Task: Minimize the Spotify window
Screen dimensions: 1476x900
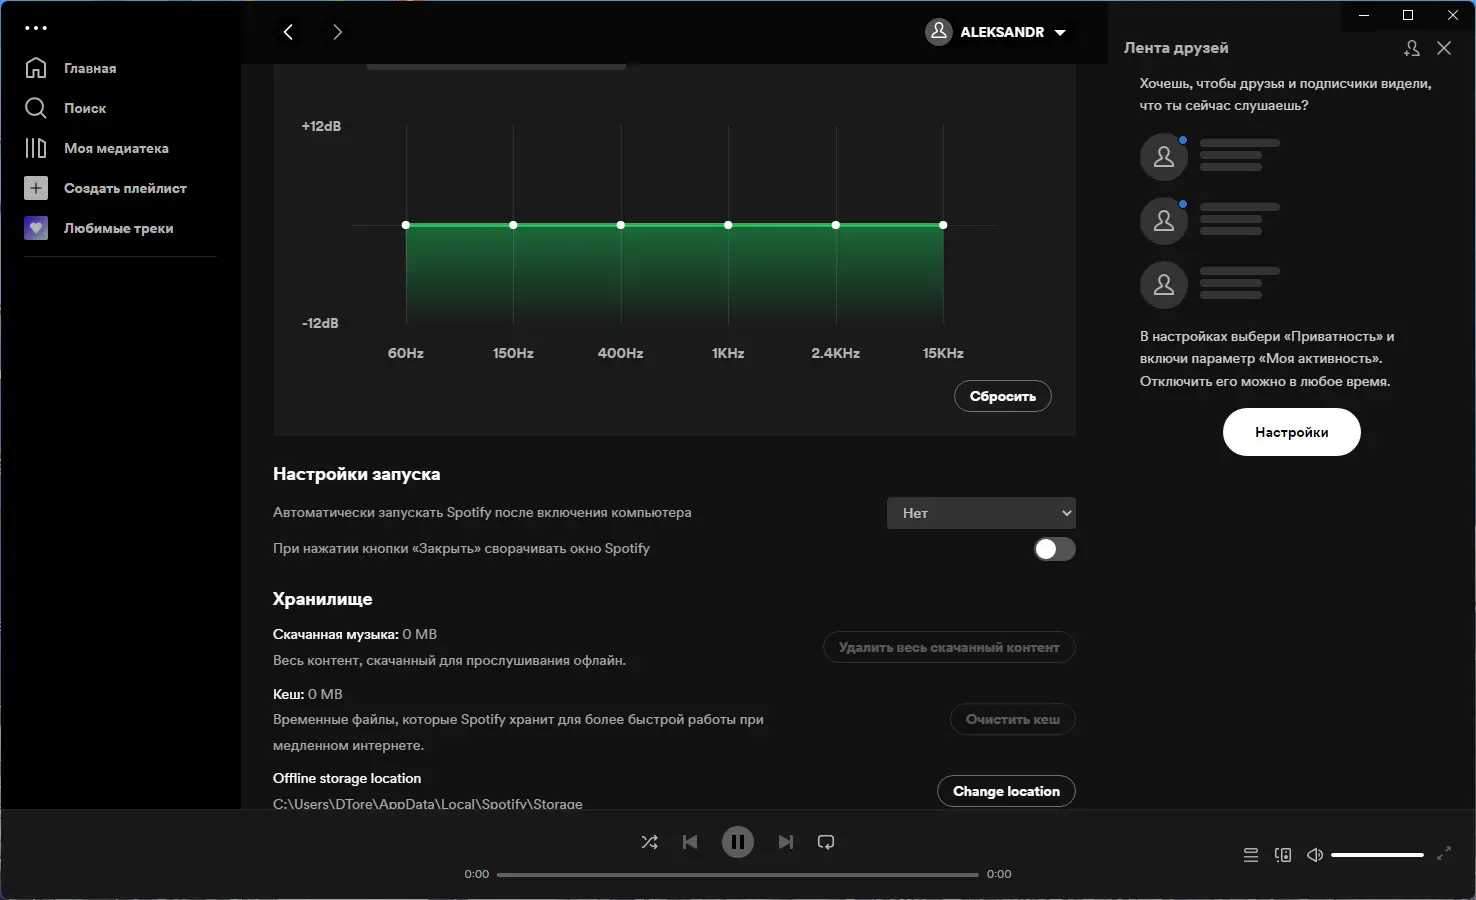Action: (1364, 15)
